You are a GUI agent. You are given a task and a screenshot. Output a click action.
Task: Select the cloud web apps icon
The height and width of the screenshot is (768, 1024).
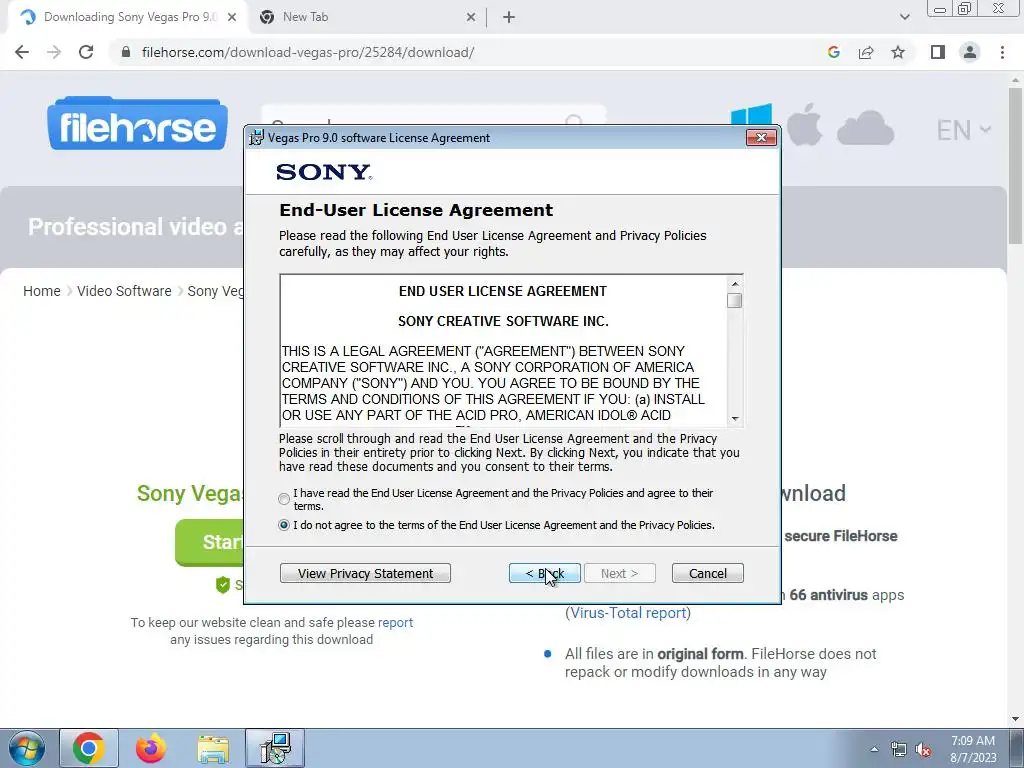865,127
